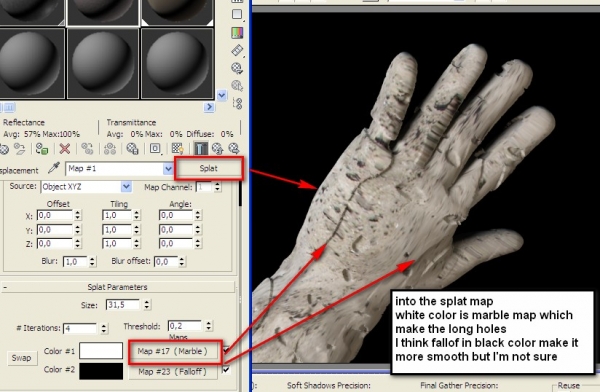The width and height of the screenshot is (600, 392).
Task: Toggle the Marble map checkbox
Action: pos(226,350)
